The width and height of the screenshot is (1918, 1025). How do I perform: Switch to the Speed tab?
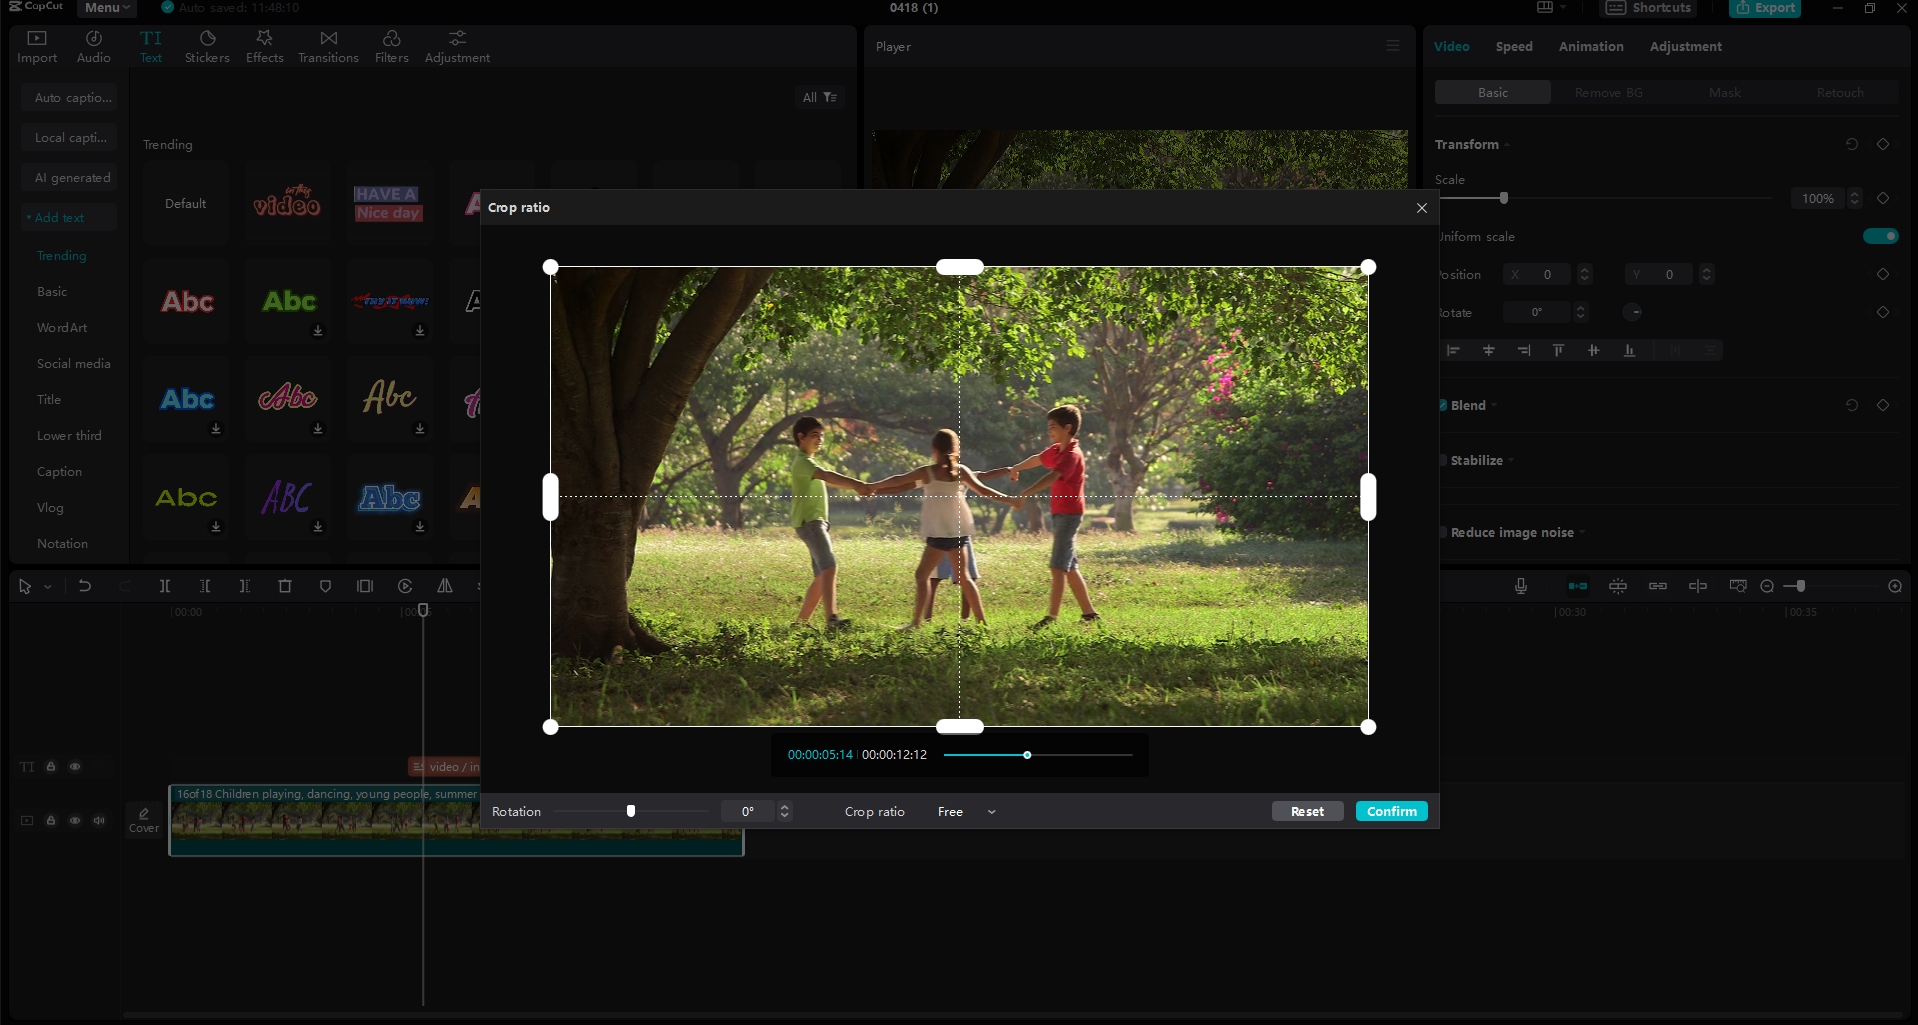(x=1513, y=46)
